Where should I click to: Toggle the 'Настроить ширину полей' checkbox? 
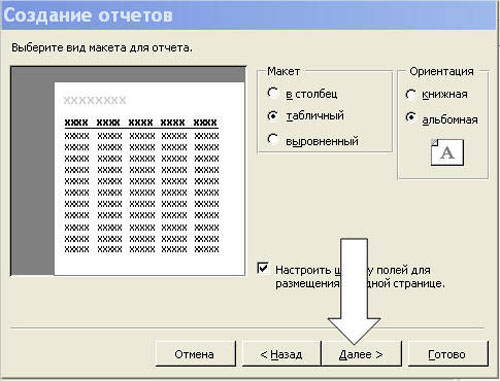click(263, 268)
